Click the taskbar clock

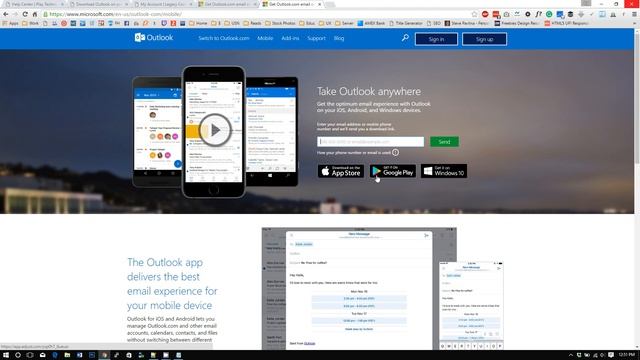pos(626,355)
